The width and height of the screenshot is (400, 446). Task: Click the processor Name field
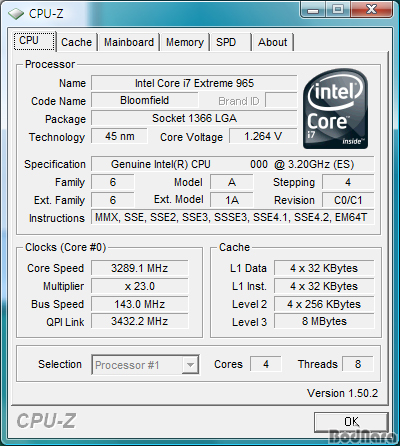click(x=194, y=83)
